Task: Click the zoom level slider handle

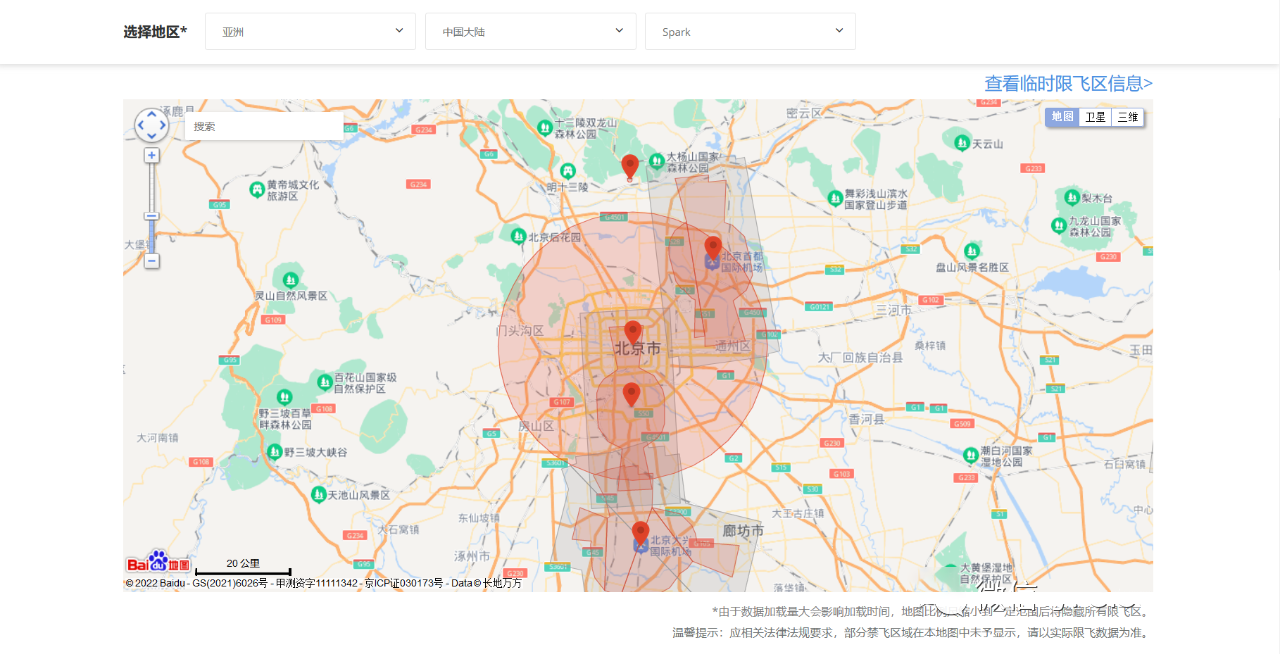Action: (152, 216)
